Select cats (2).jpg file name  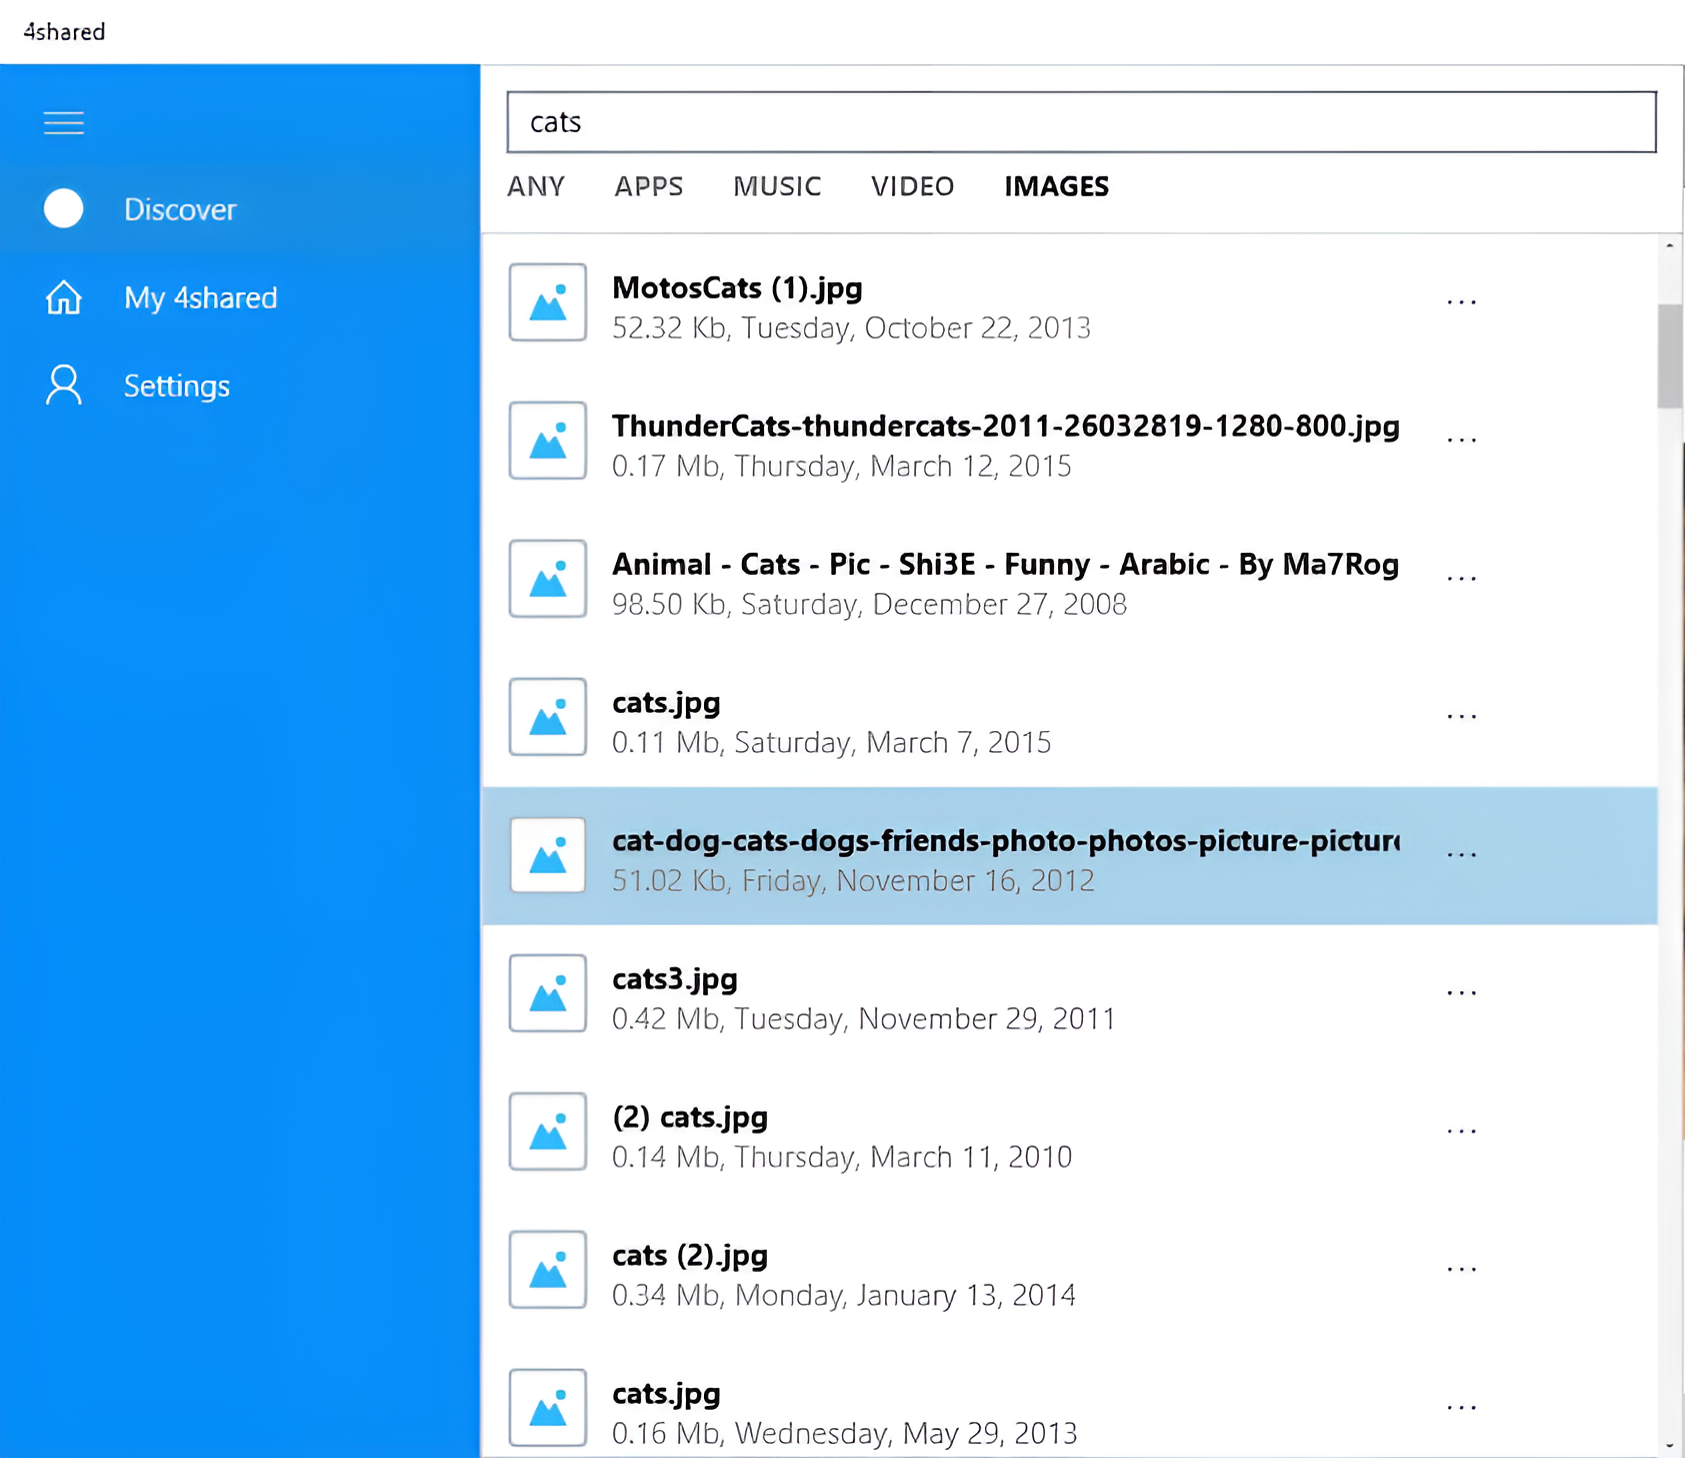(690, 1255)
